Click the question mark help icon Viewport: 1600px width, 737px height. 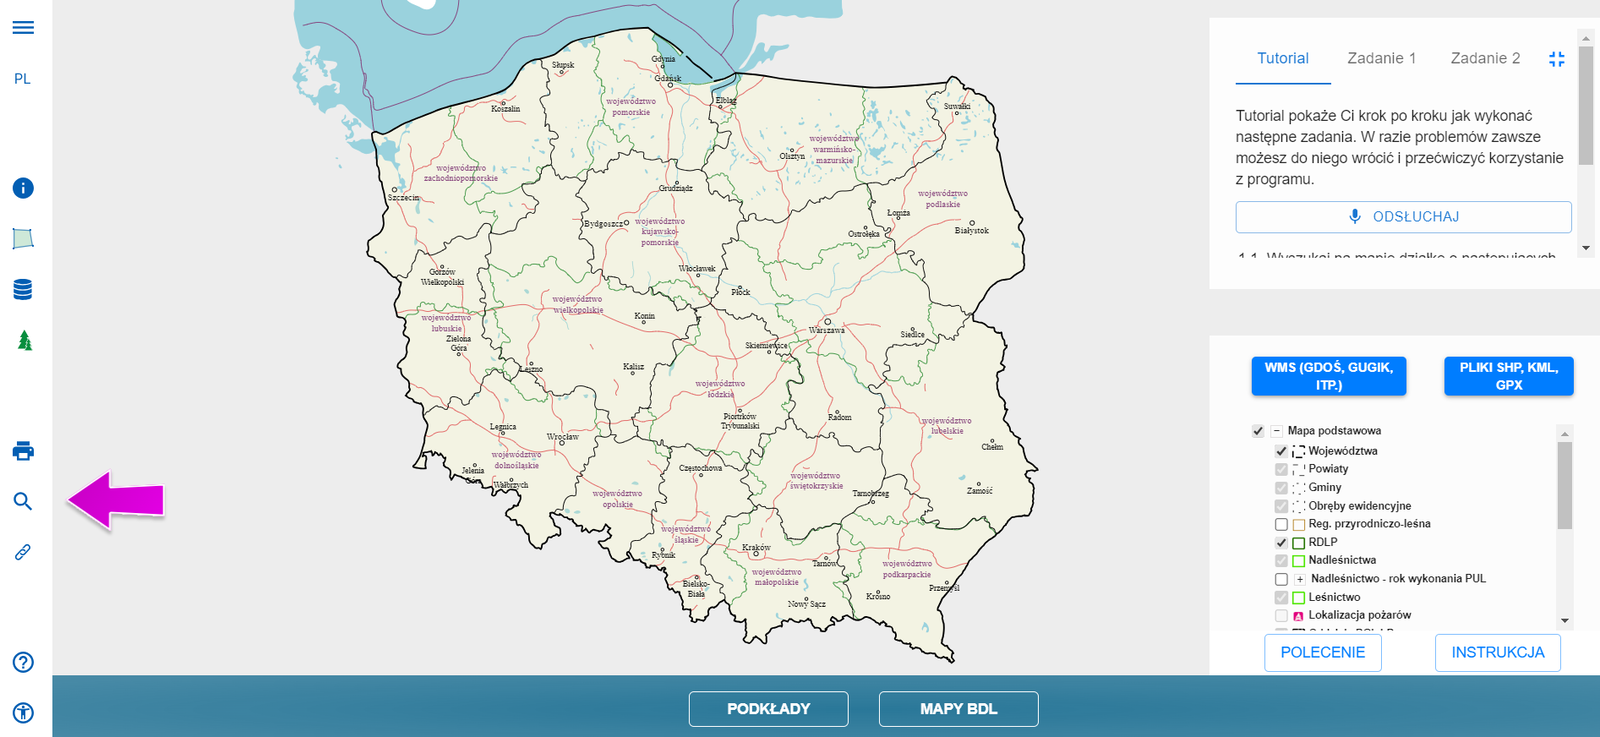coord(23,662)
